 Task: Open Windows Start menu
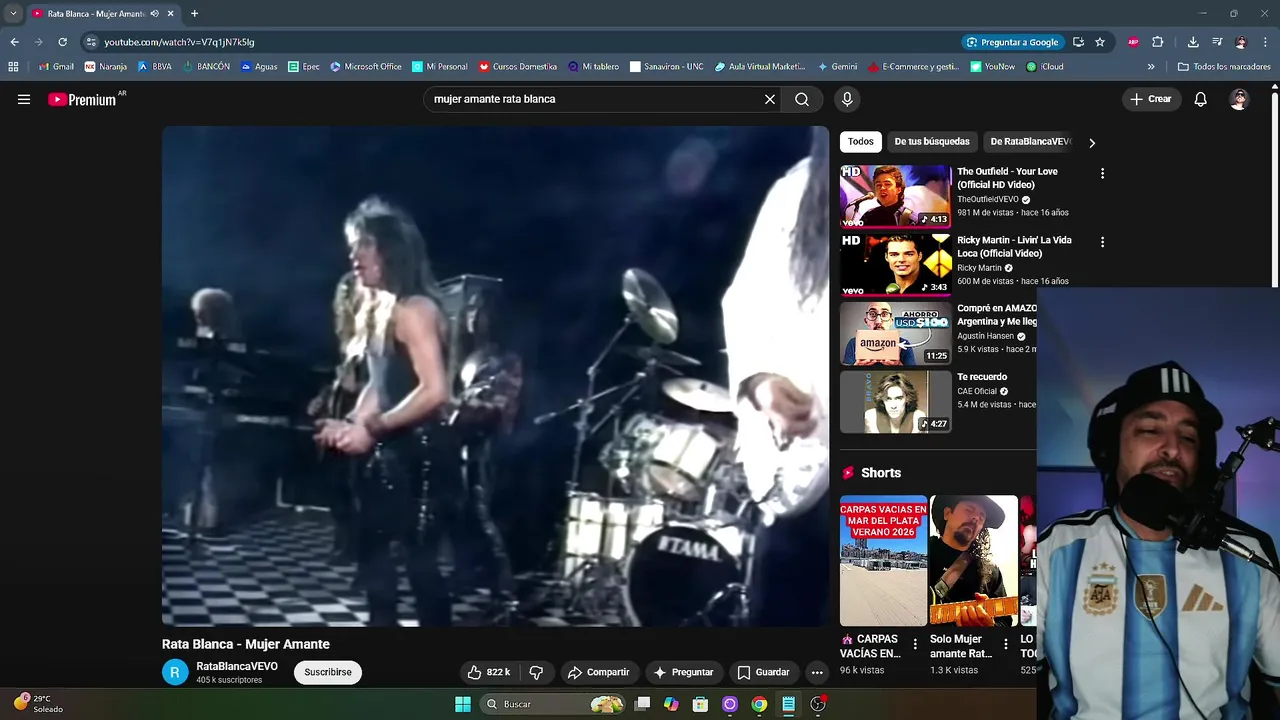point(463,704)
